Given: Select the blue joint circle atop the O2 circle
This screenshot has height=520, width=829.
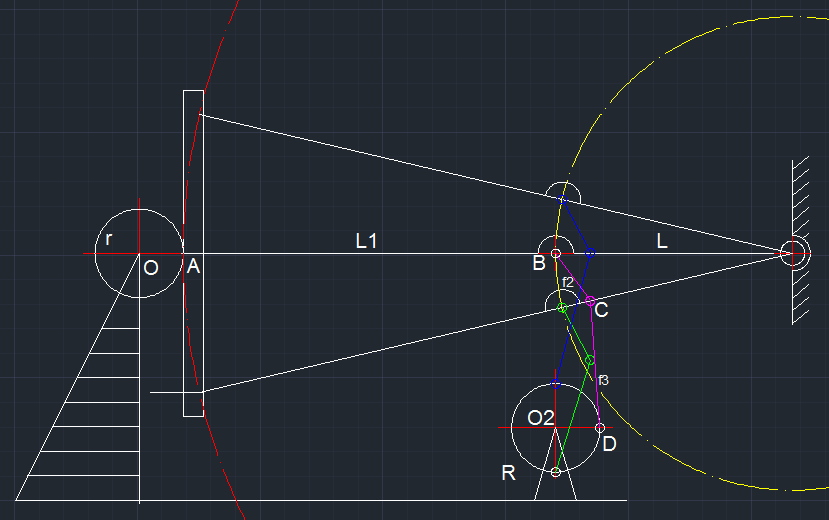Looking at the screenshot, I should click(555, 384).
